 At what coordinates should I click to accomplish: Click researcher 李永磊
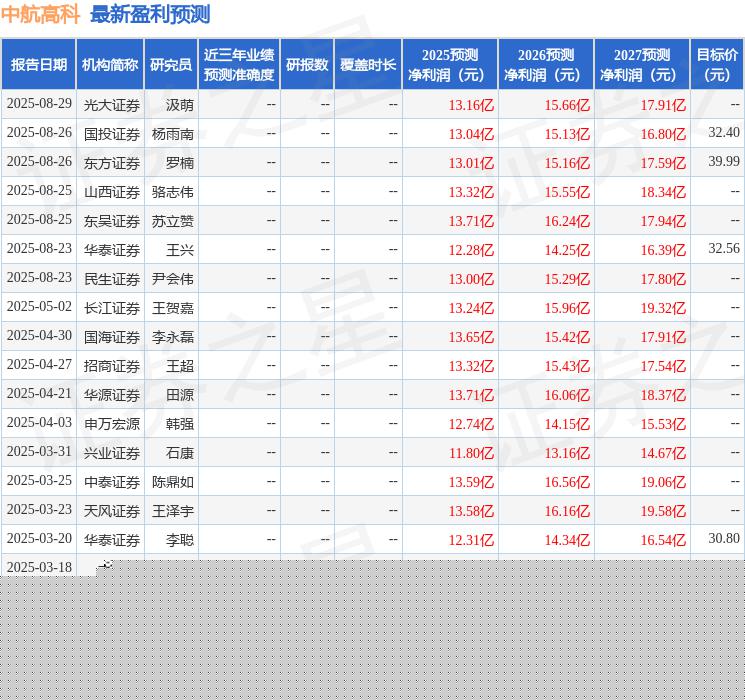173,337
